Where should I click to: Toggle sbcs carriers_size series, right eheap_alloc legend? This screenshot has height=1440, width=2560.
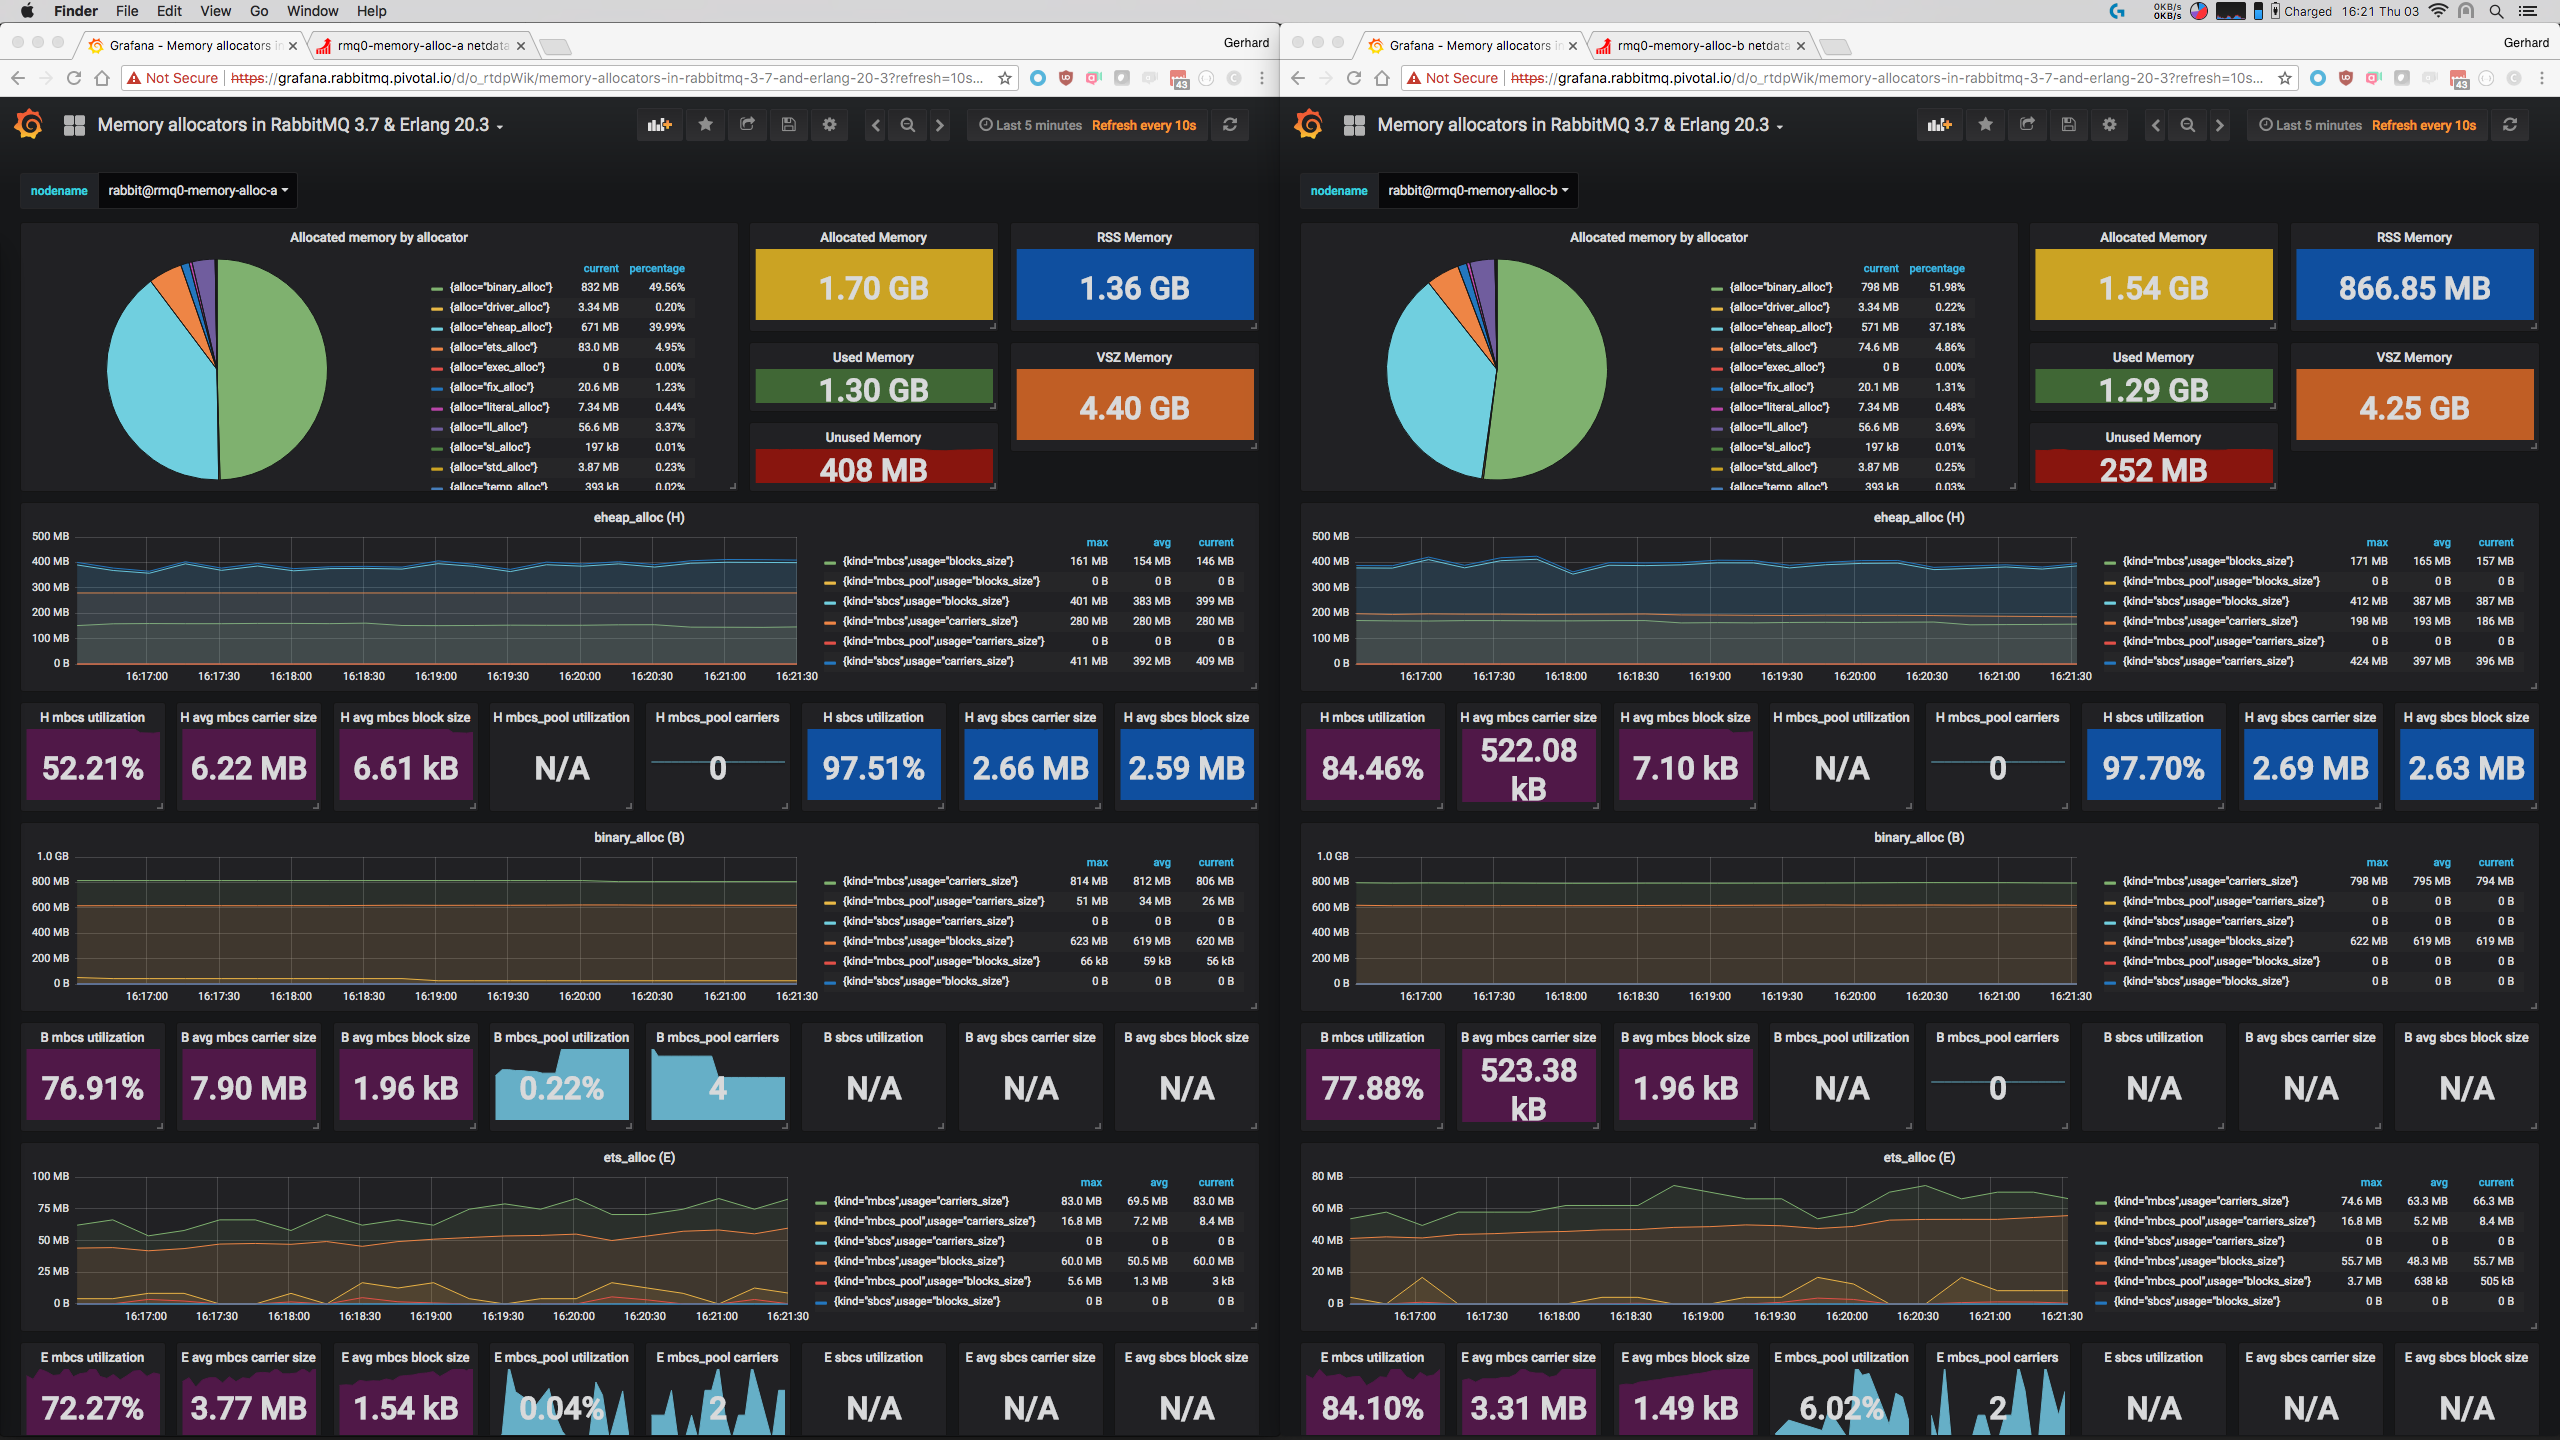[x=2207, y=661]
